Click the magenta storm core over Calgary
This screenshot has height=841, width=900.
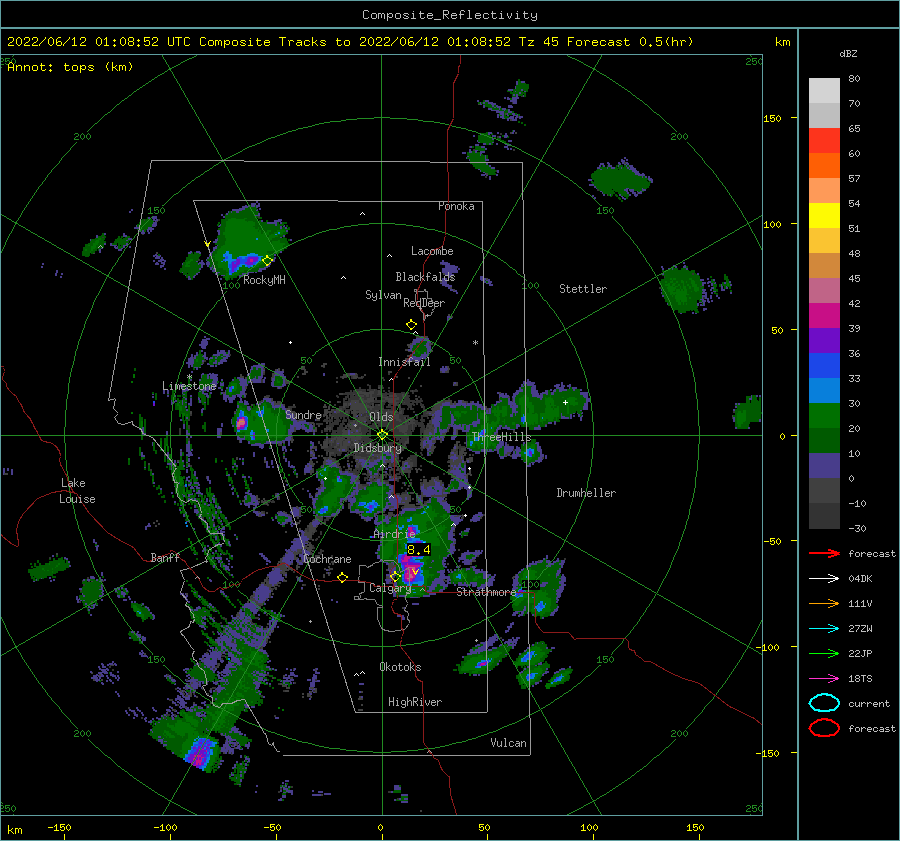tap(410, 573)
